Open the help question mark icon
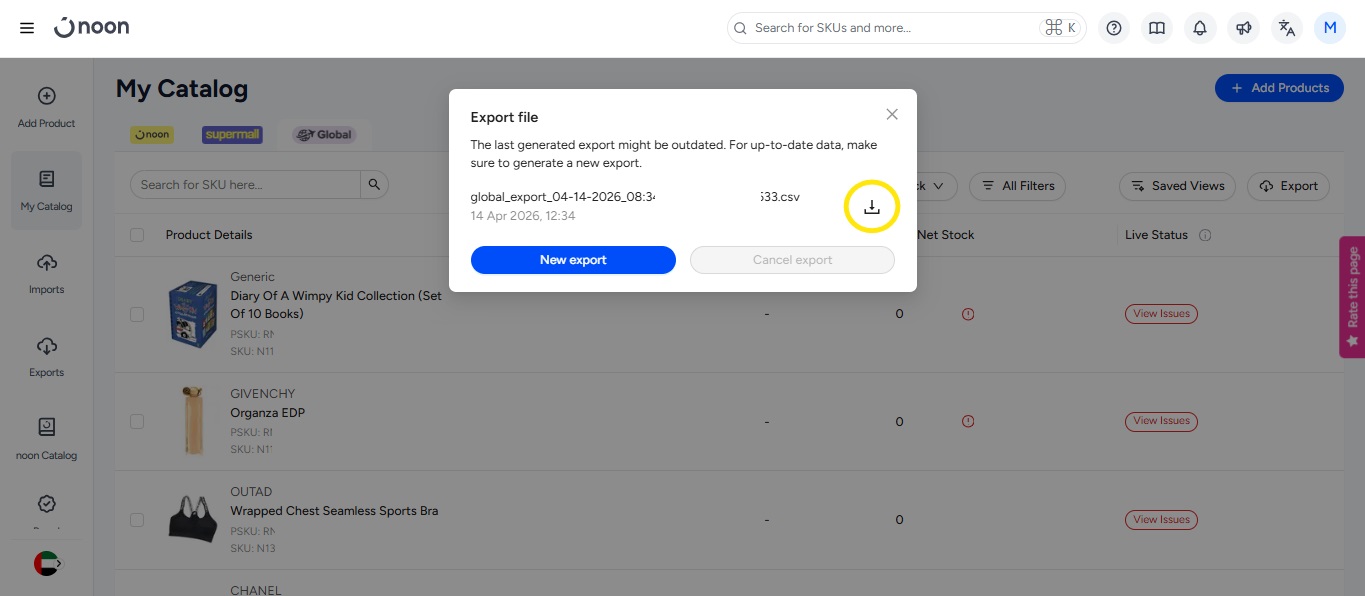 [x=1114, y=28]
